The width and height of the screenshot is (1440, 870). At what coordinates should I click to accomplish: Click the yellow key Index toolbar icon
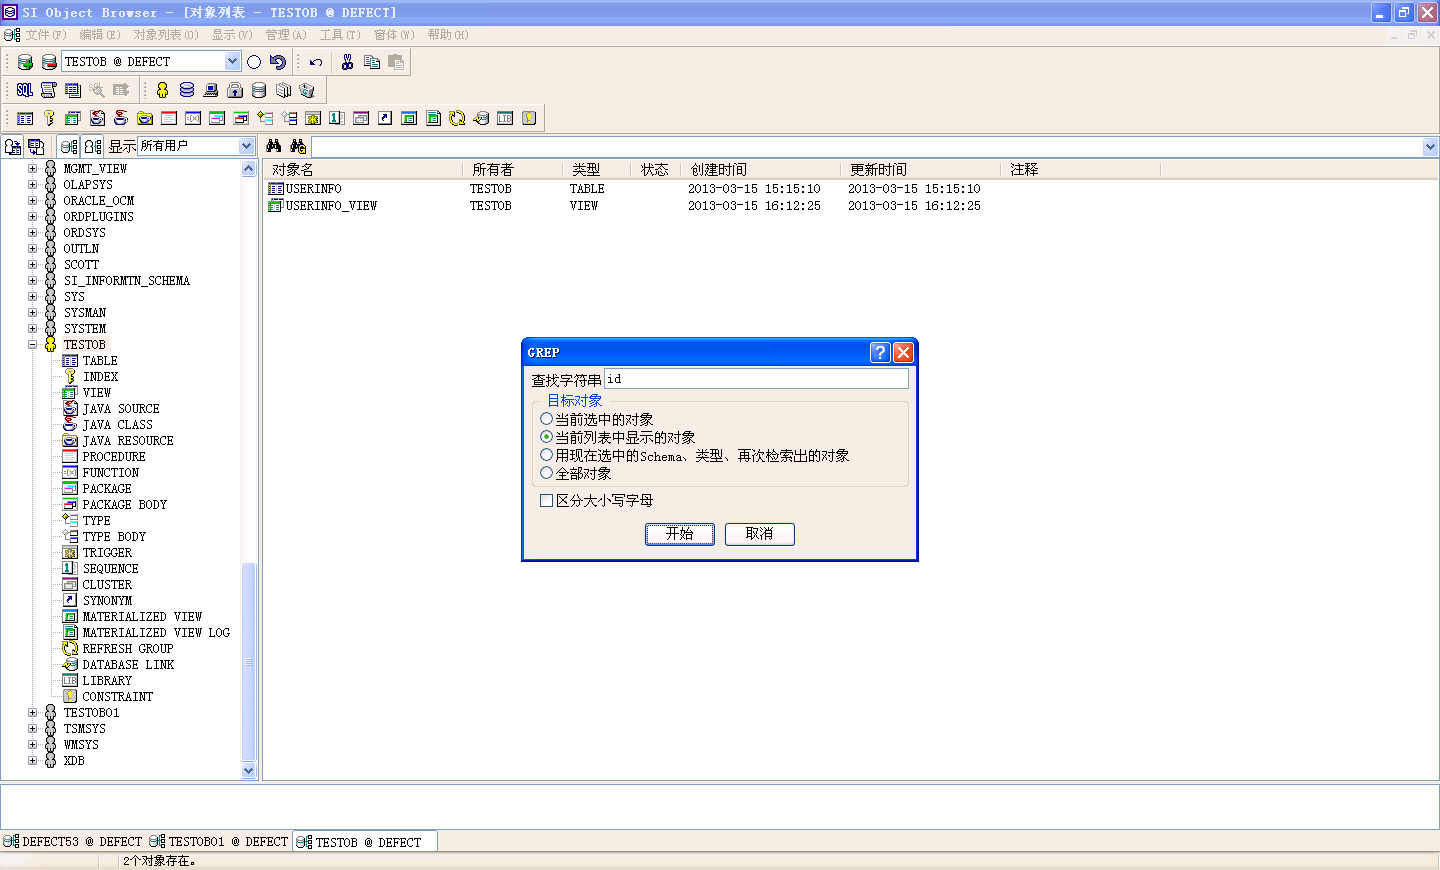coord(49,118)
